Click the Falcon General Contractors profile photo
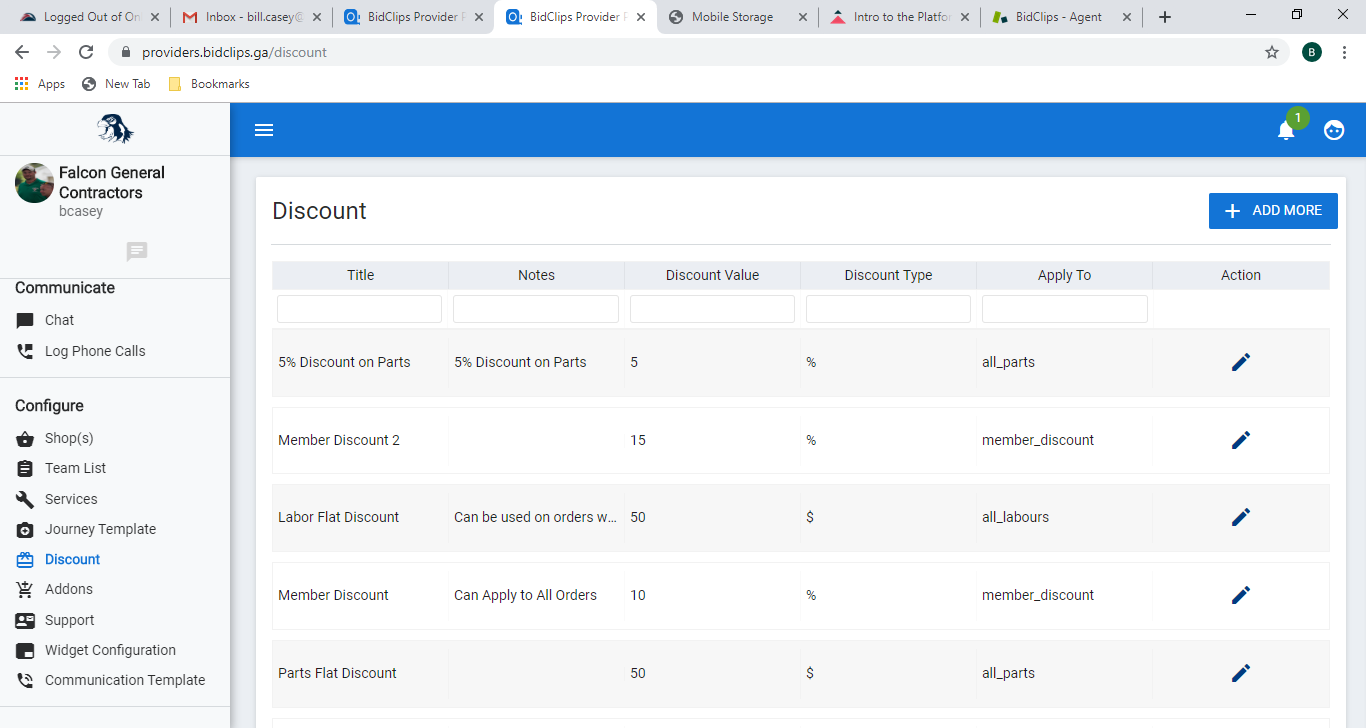1366x728 pixels. (x=34, y=183)
